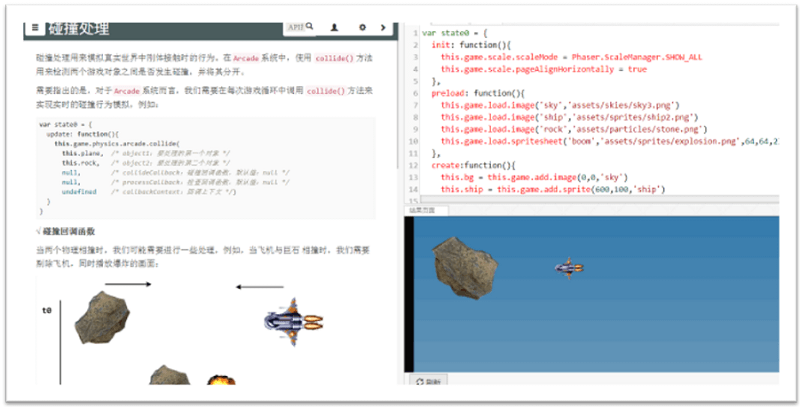Click the spaceship sprite in the game canvas
Image resolution: width=800 pixels, height=407 pixels.
569,268
